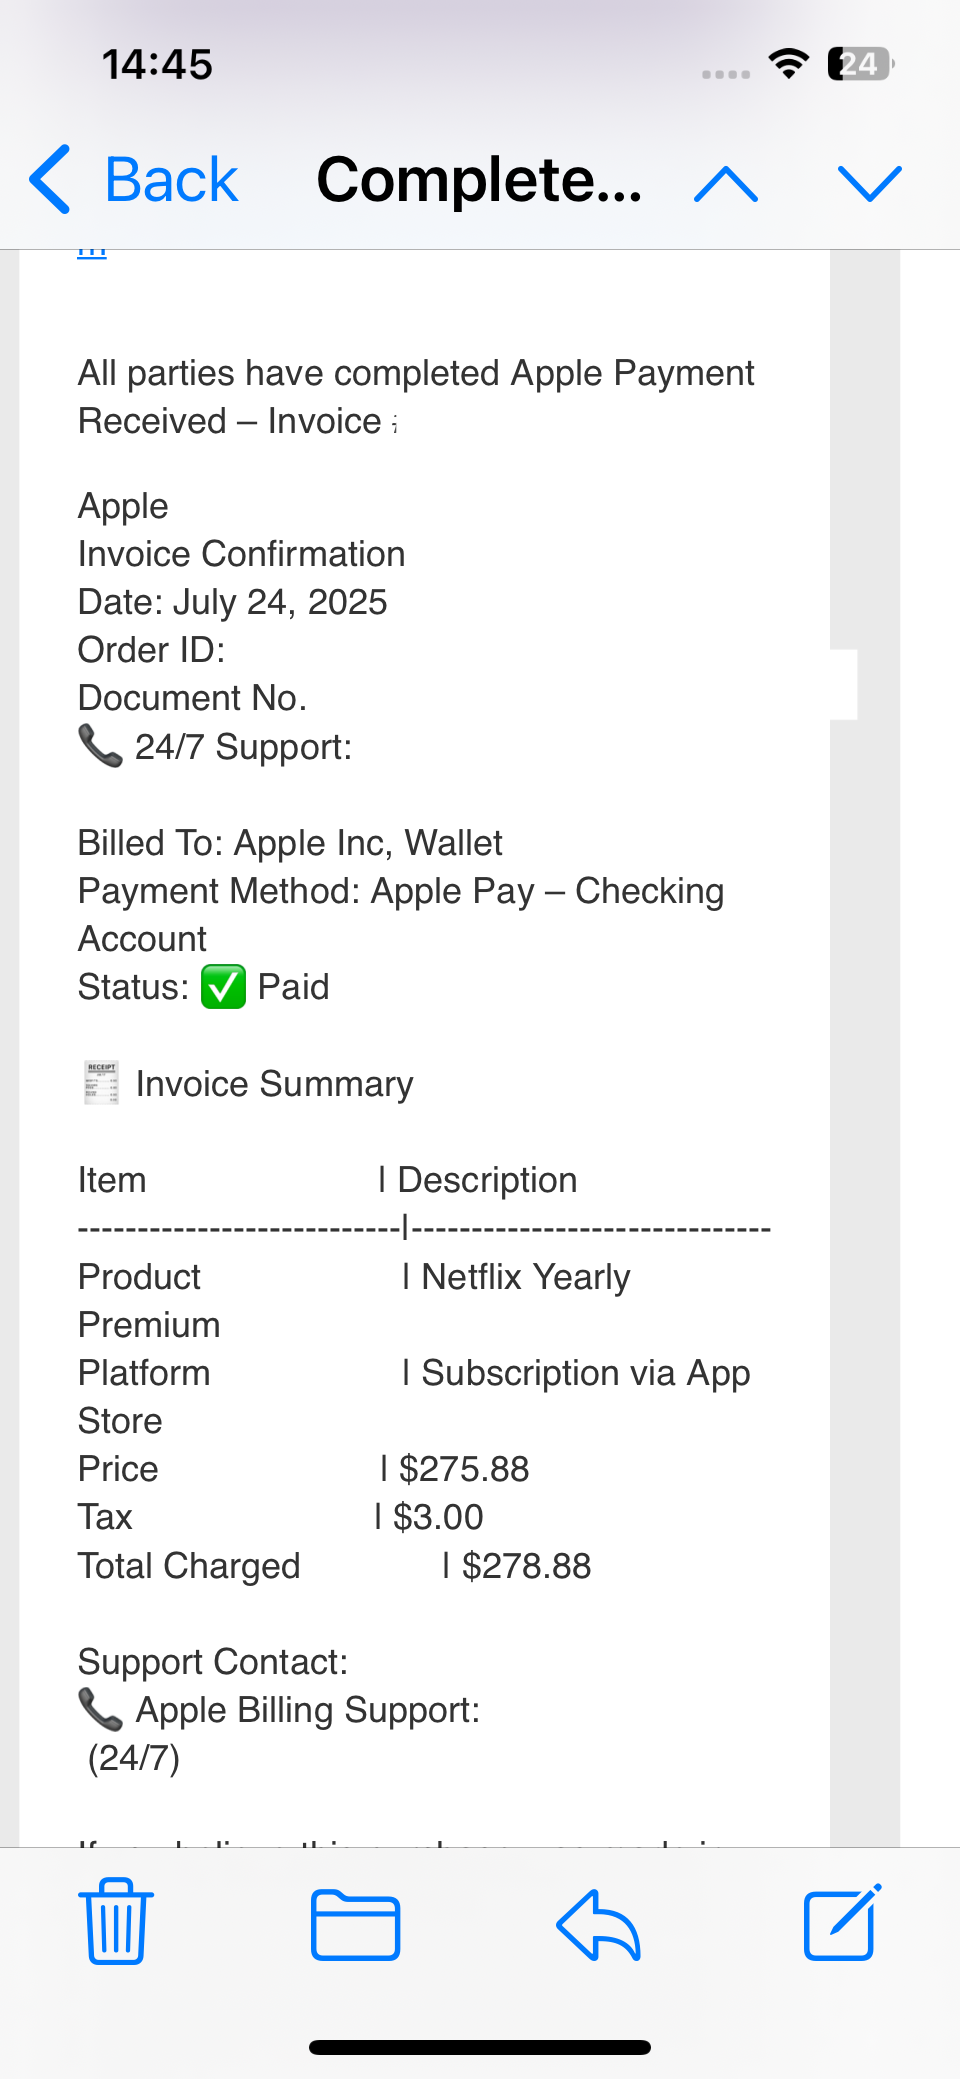Tap the 14:45 clock in status bar
Screen dimensions: 960x2079
coord(157,65)
